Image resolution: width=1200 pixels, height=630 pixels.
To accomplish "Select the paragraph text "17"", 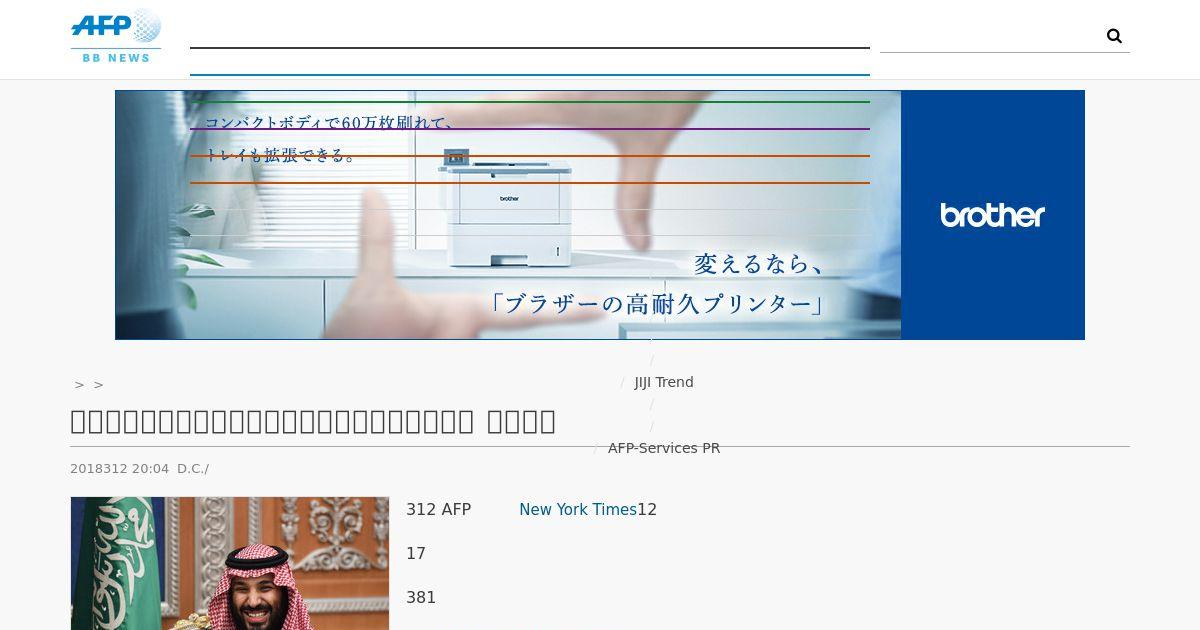I will pyautogui.click(x=416, y=554).
